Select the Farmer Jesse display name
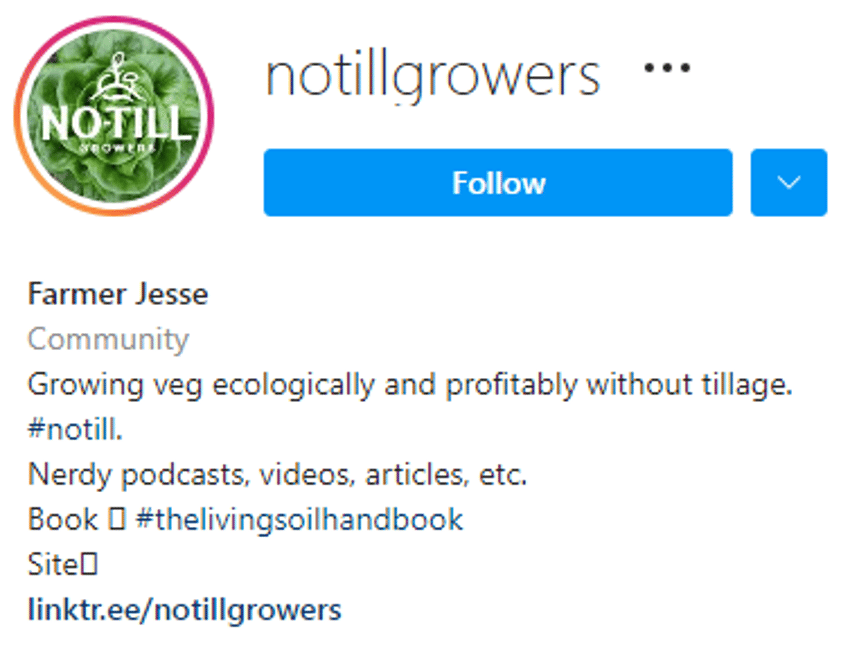Image resolution: width=850 pixels, height=647 pixels. [117, 294]
